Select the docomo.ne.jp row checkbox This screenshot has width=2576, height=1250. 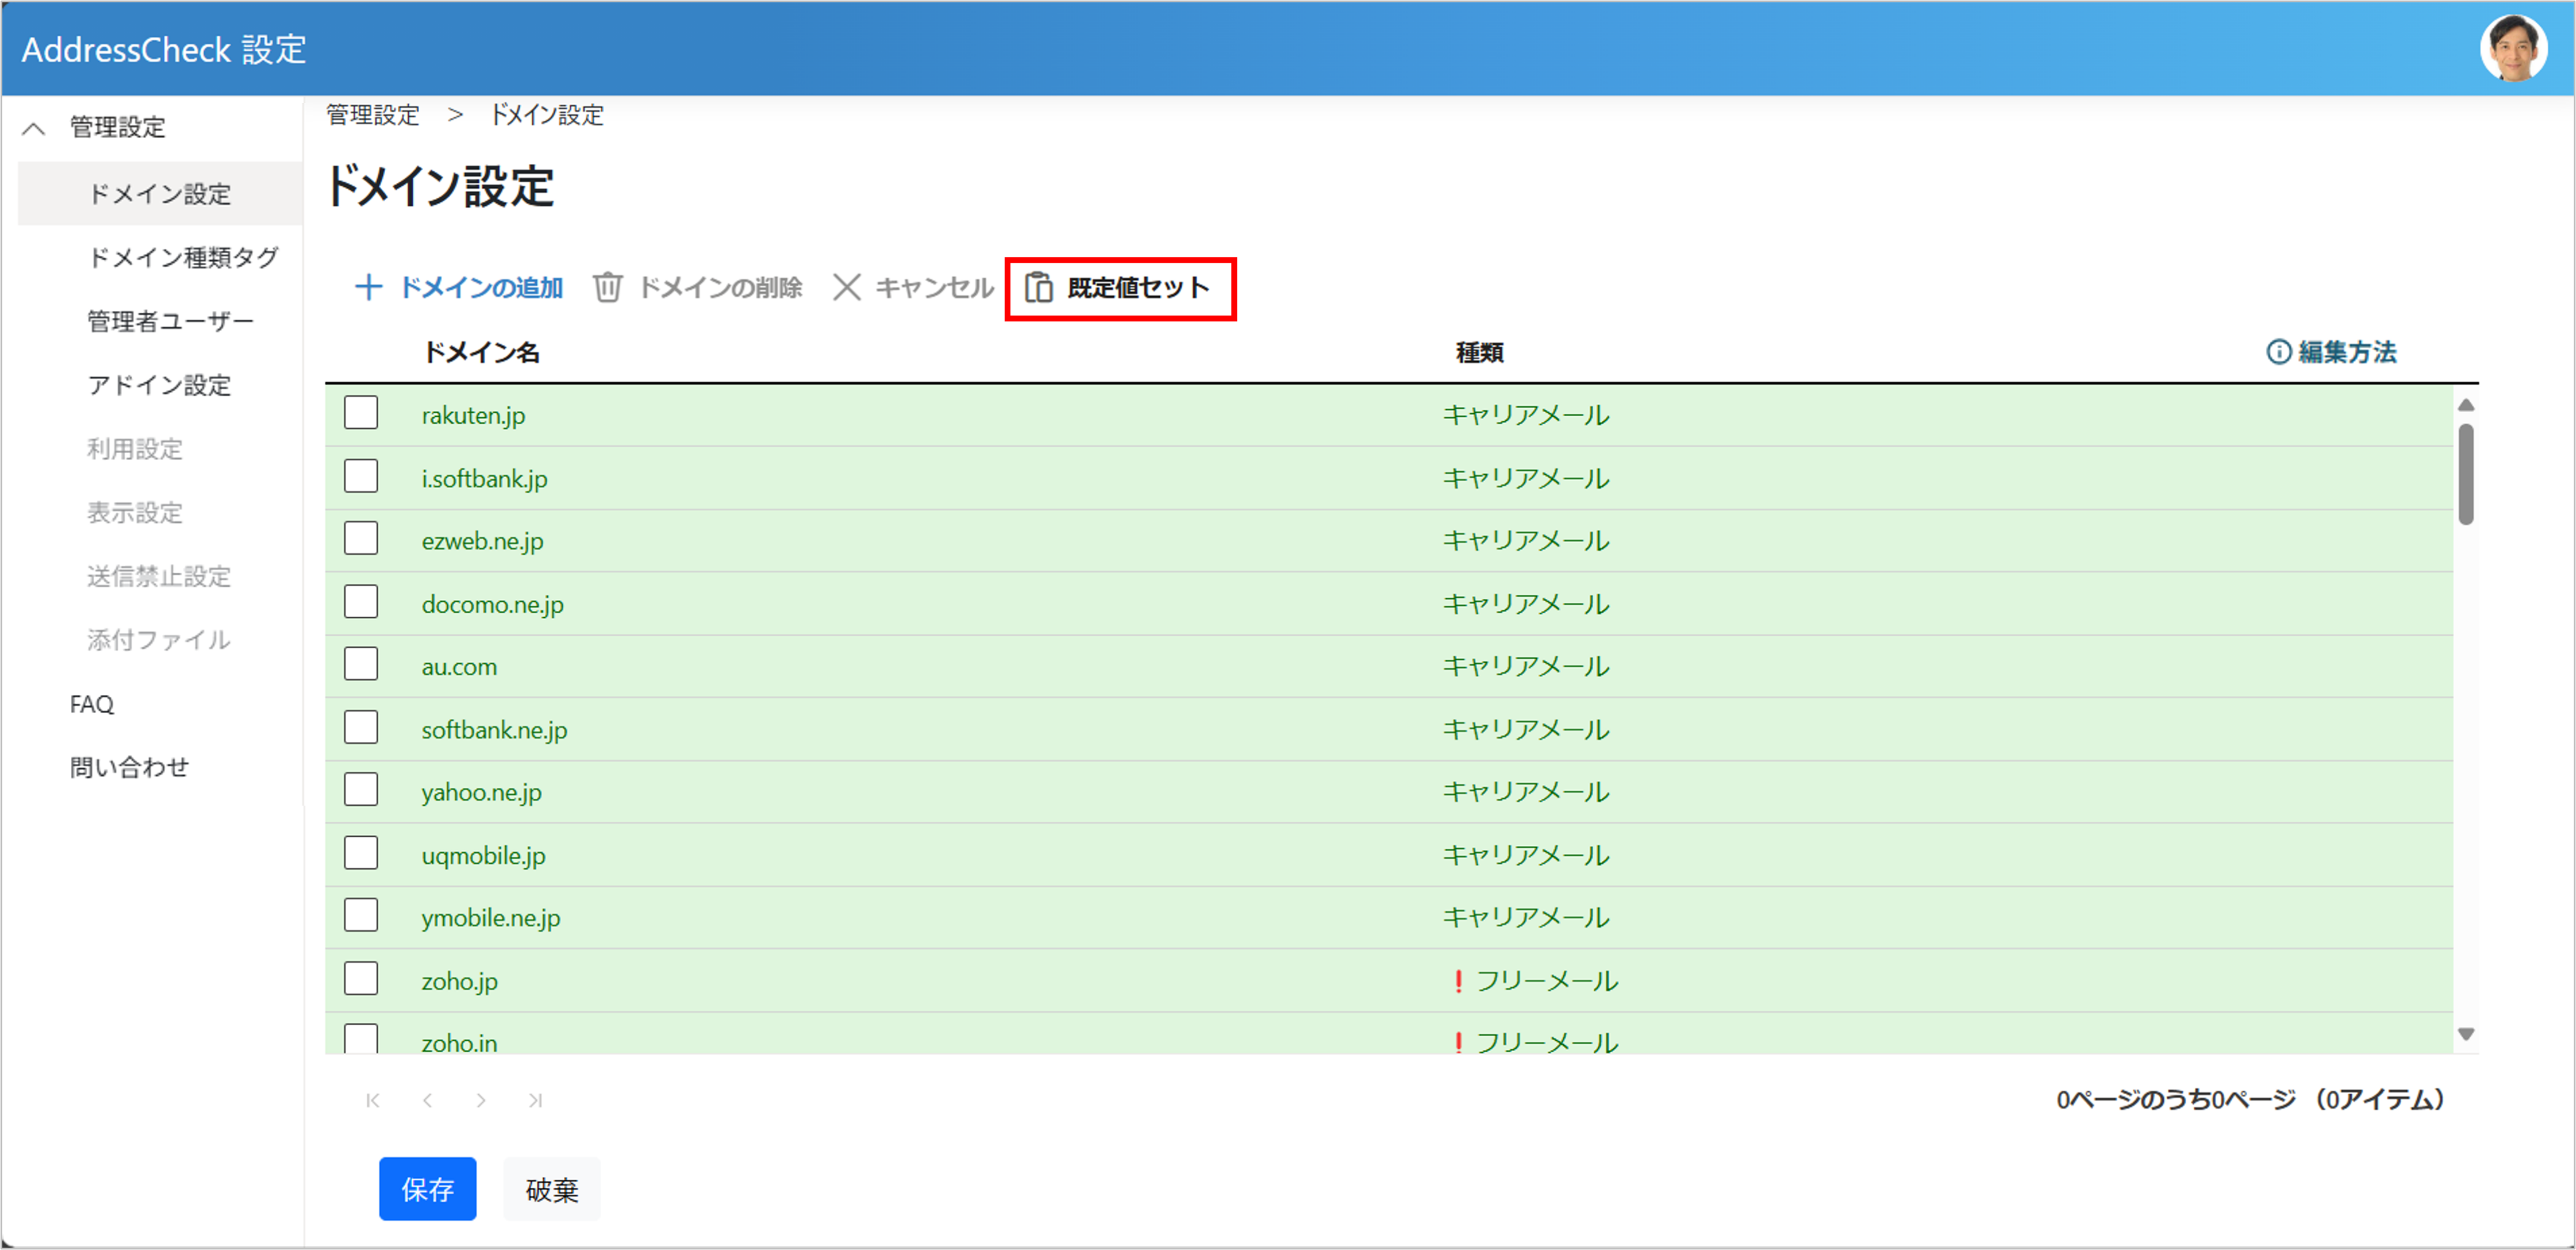pyautogui.click(x=361, y=602)
